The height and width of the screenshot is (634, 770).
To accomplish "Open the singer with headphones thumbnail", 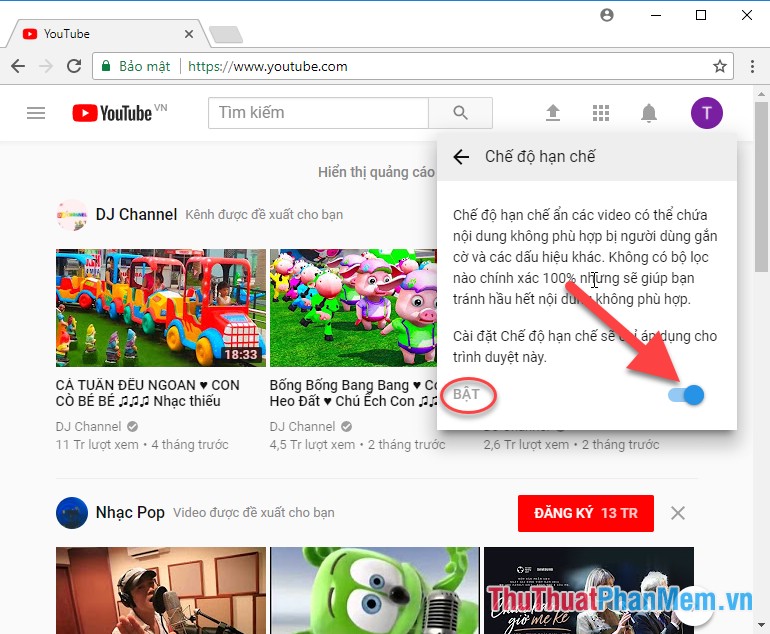I will pyautogui.click(x=161, y=590).
